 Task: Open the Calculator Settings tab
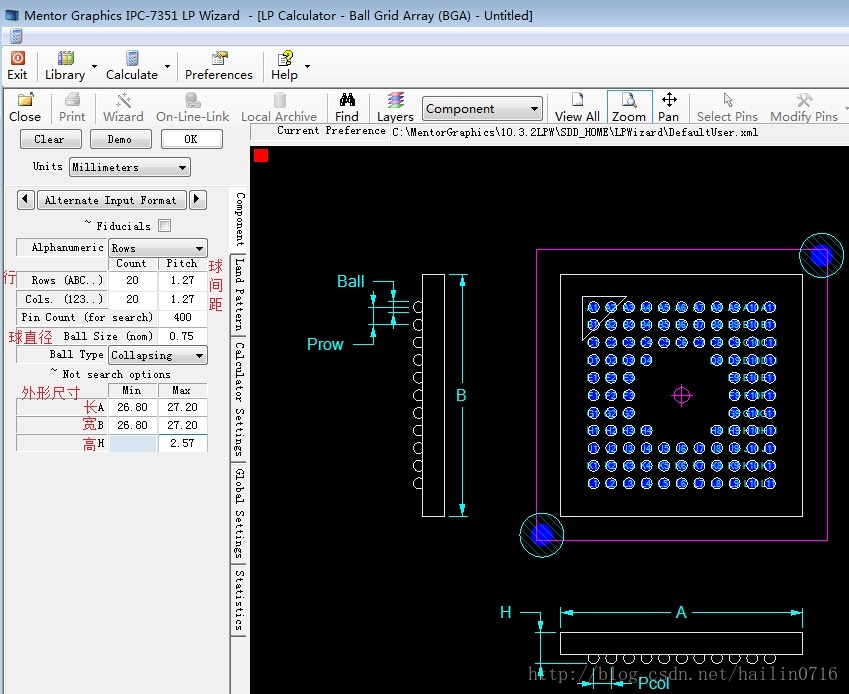coord(239,399)
